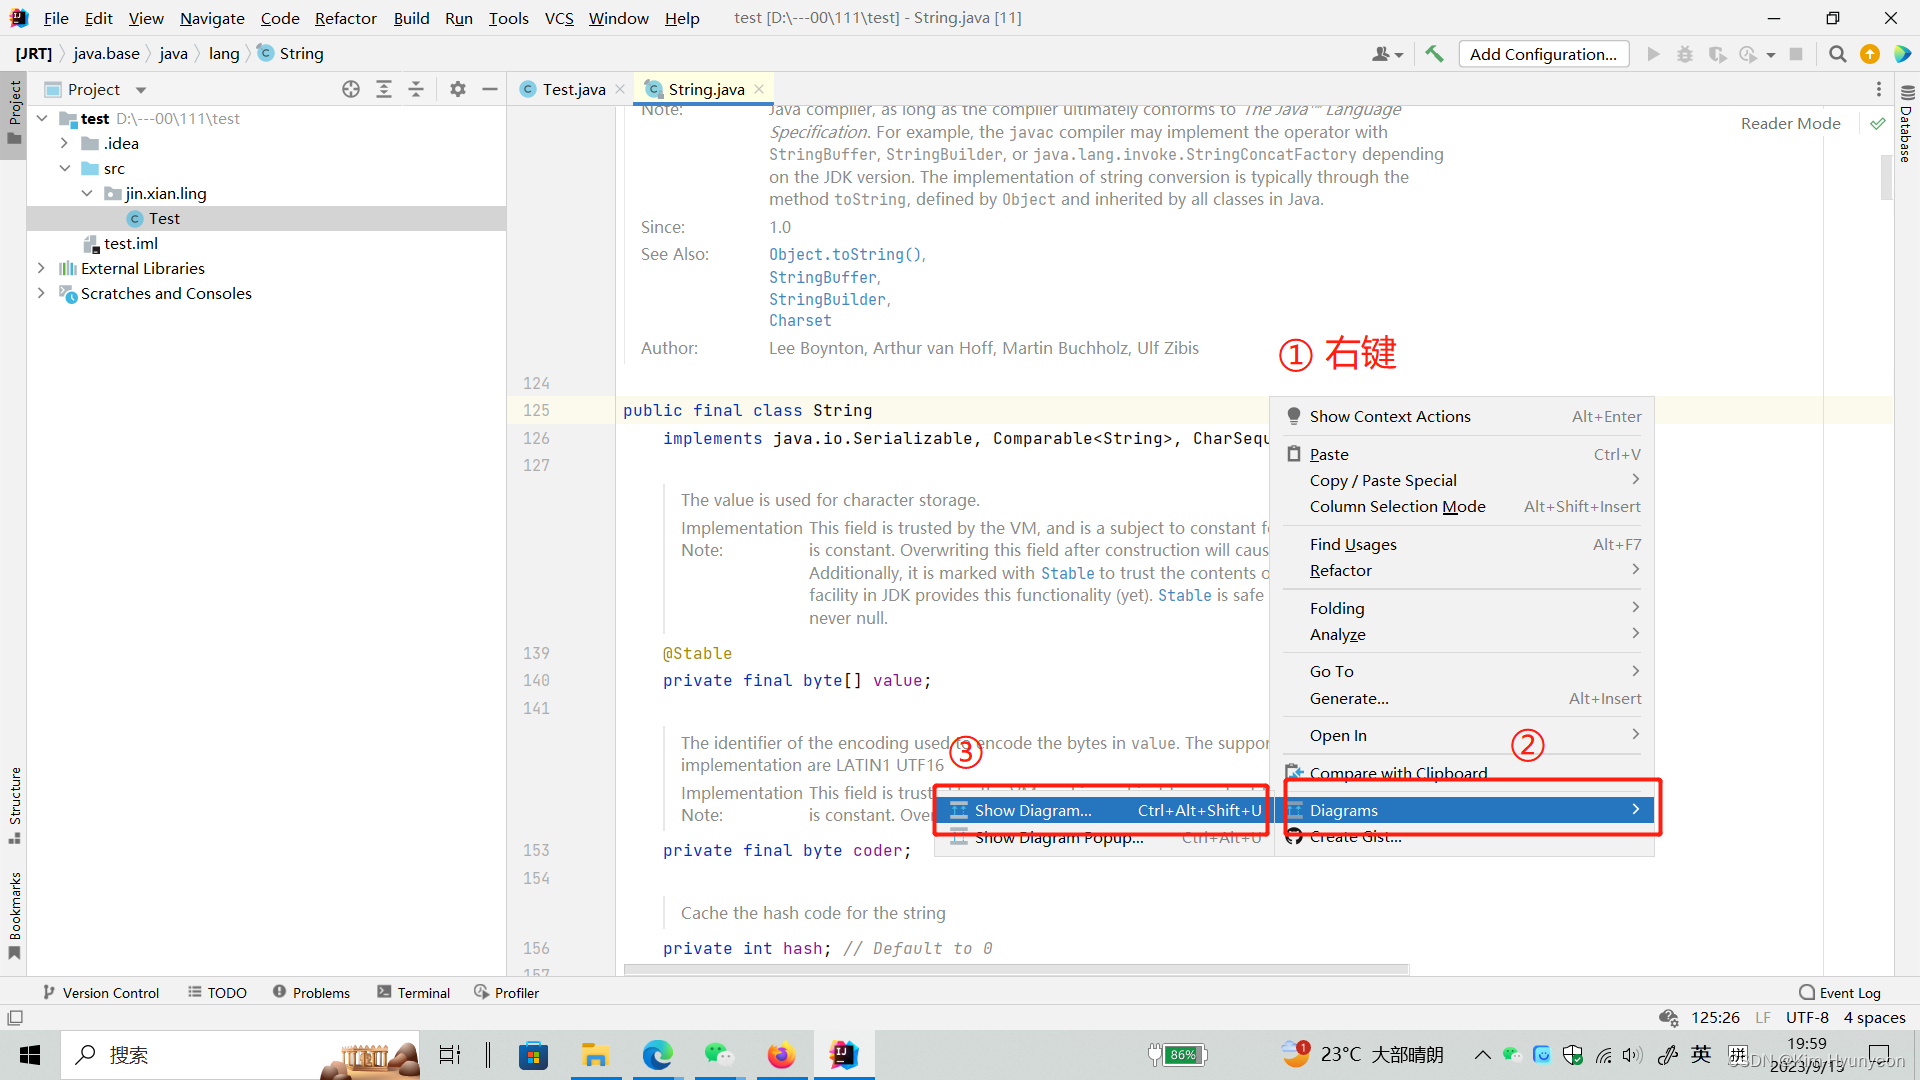
Task: Click Select Opened File target icon
Action: click(351, 89)
